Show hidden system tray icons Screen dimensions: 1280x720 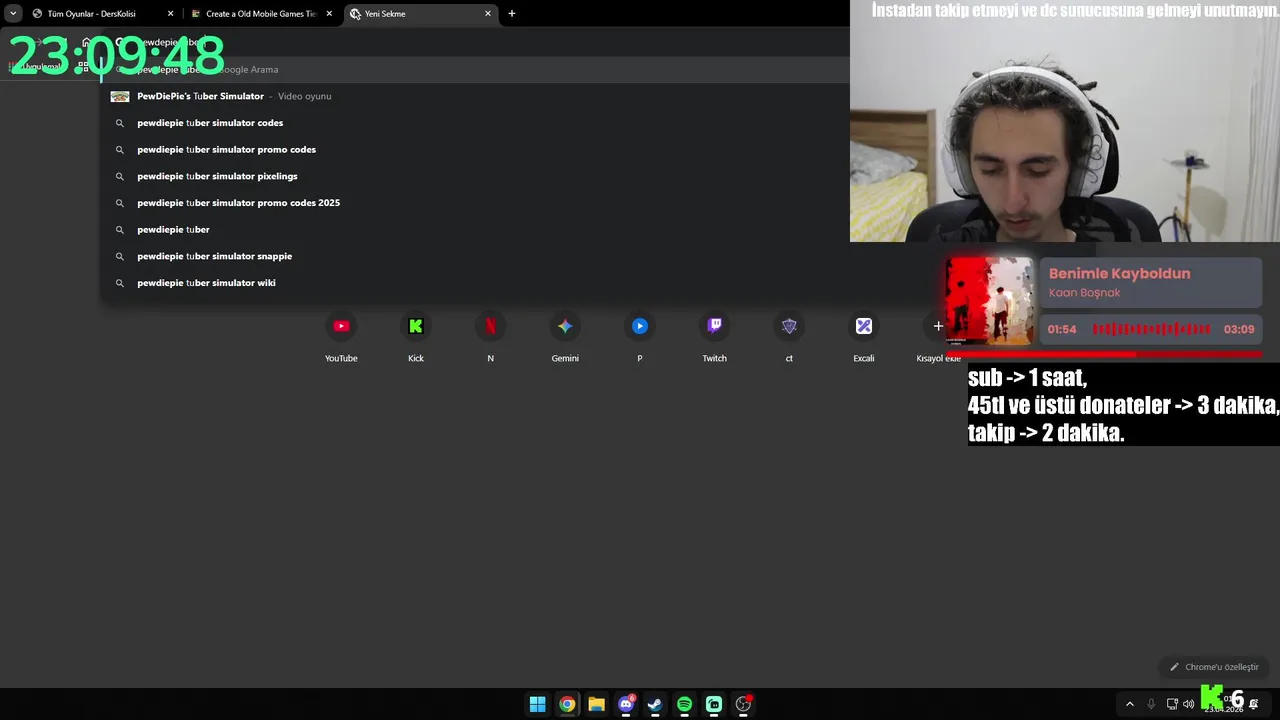pyautogui.click(x=1130, y=704)
